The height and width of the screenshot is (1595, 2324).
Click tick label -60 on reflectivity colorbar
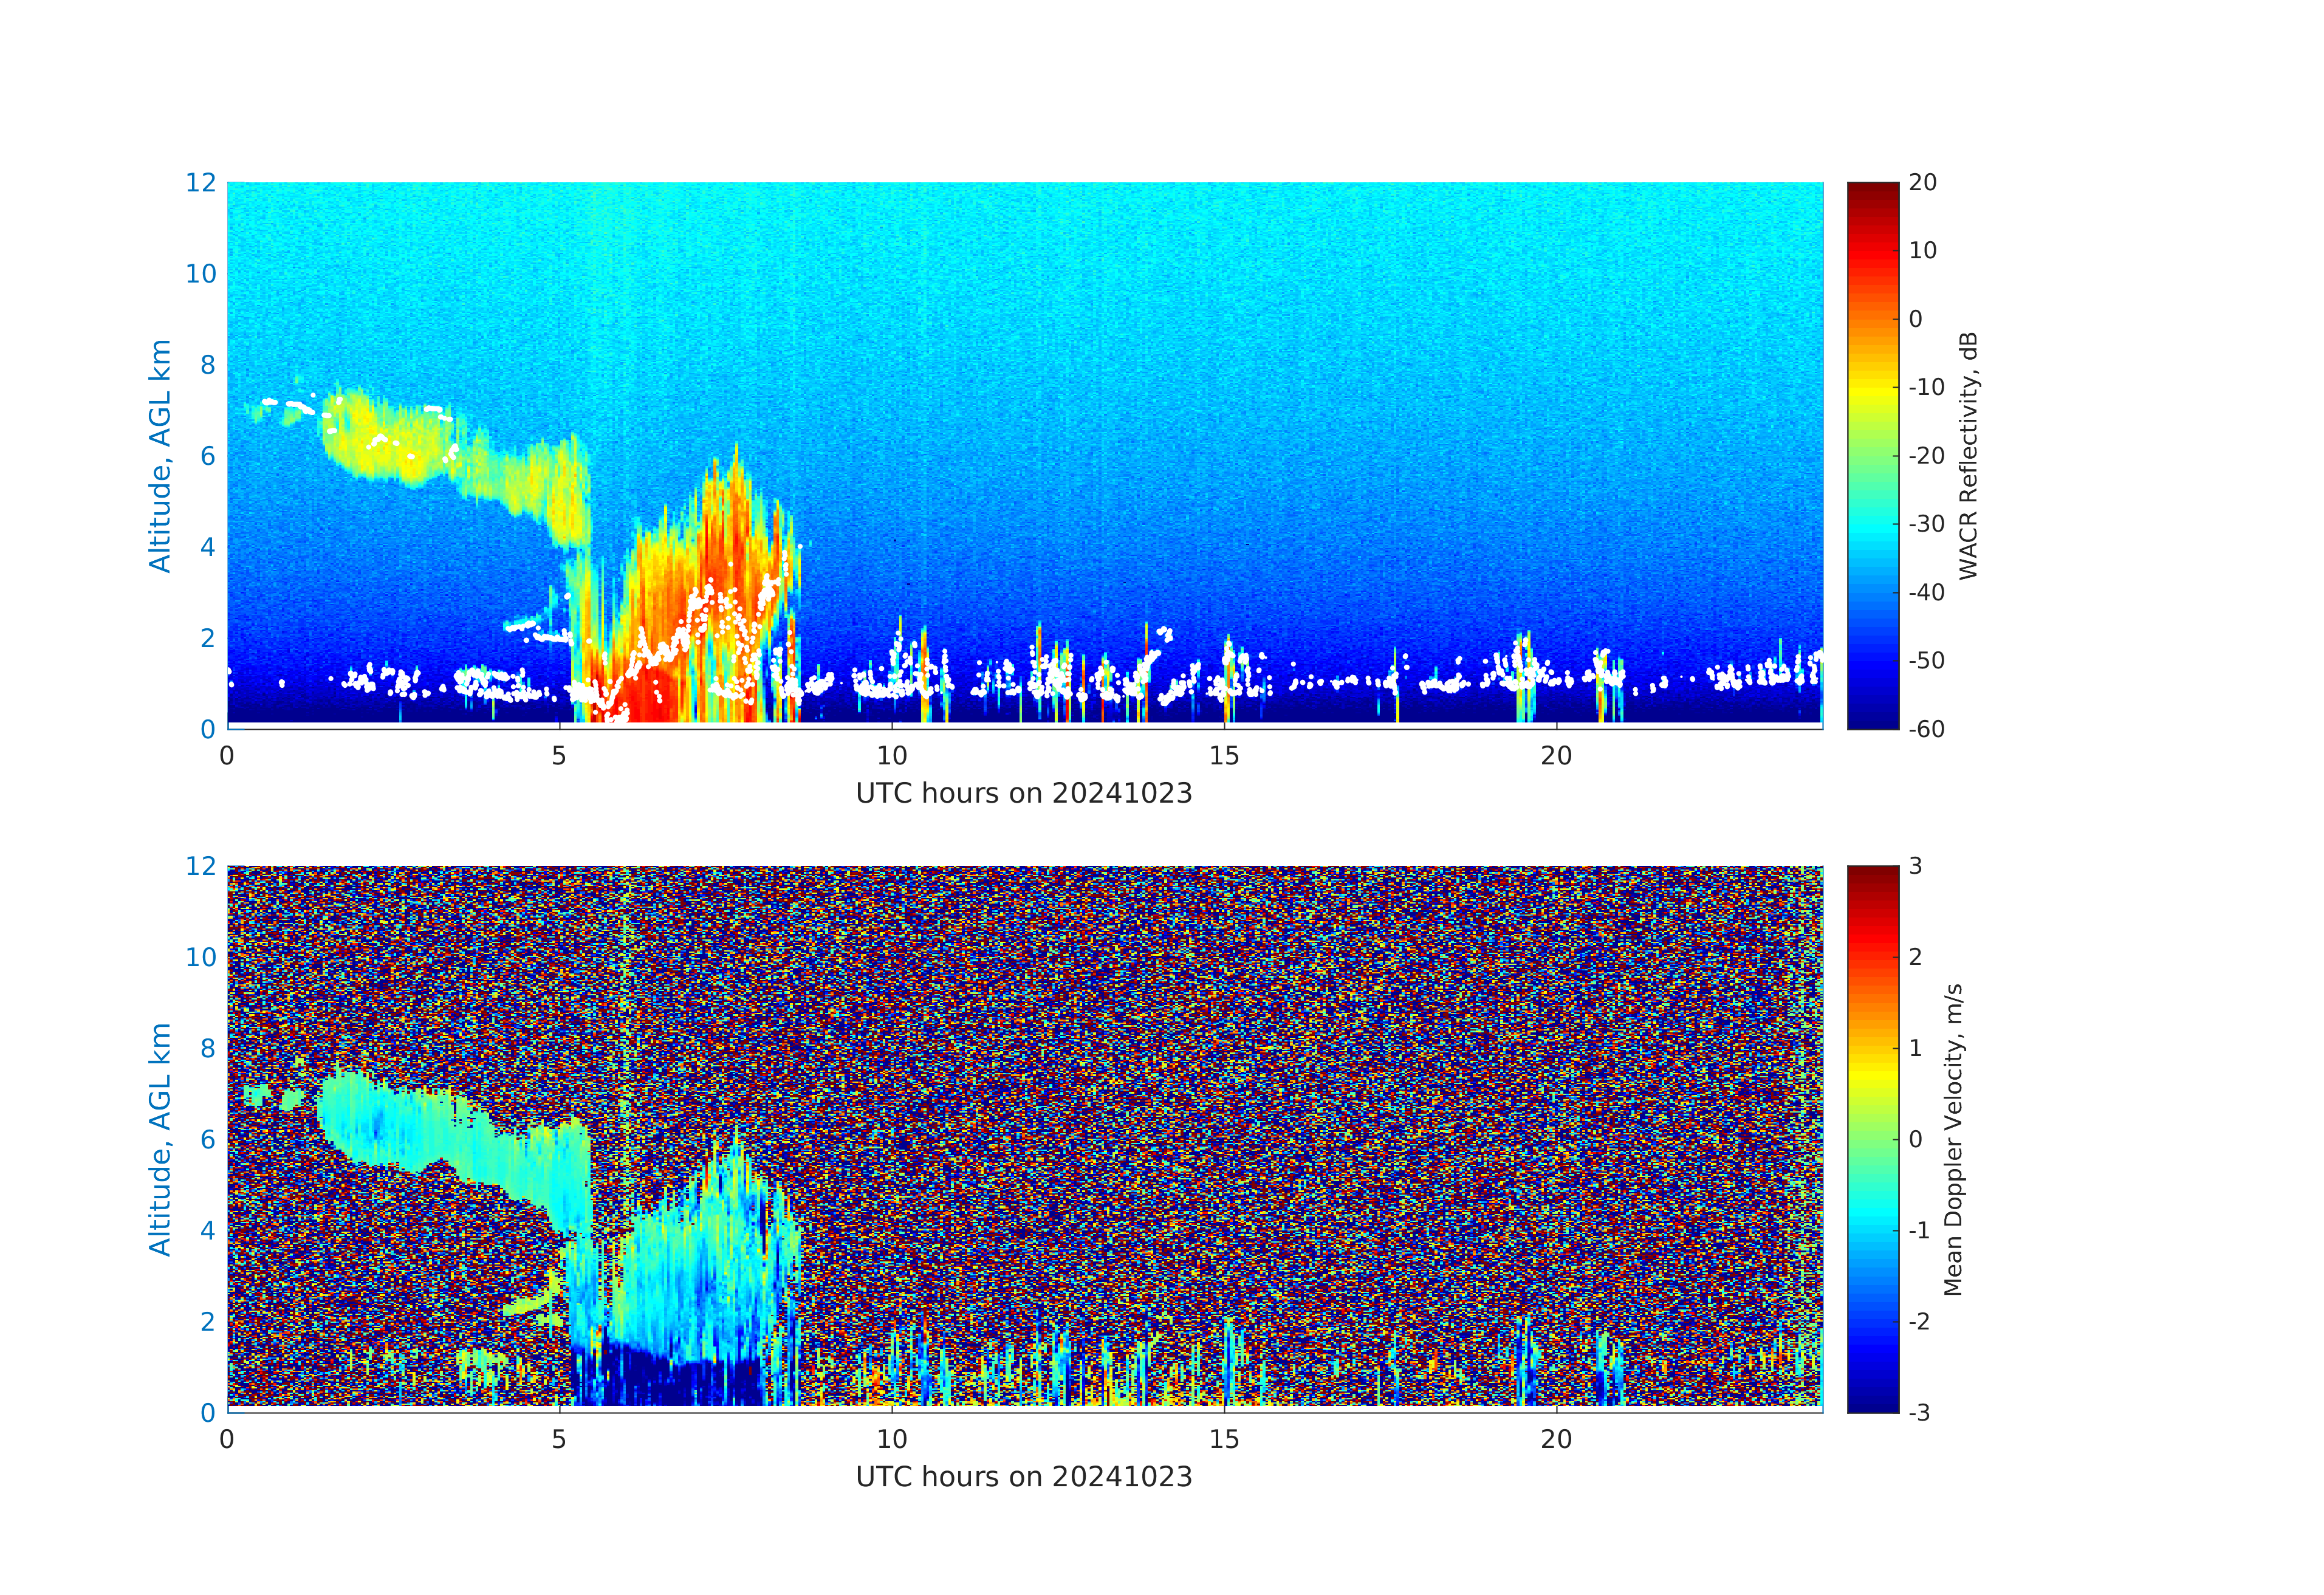[x=1926, y=729]
